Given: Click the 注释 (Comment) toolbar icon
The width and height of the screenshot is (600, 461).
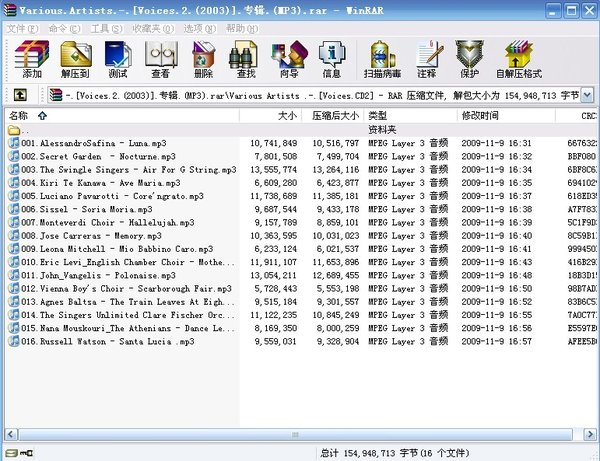Looking at the screenshot, I should [429, 59].
